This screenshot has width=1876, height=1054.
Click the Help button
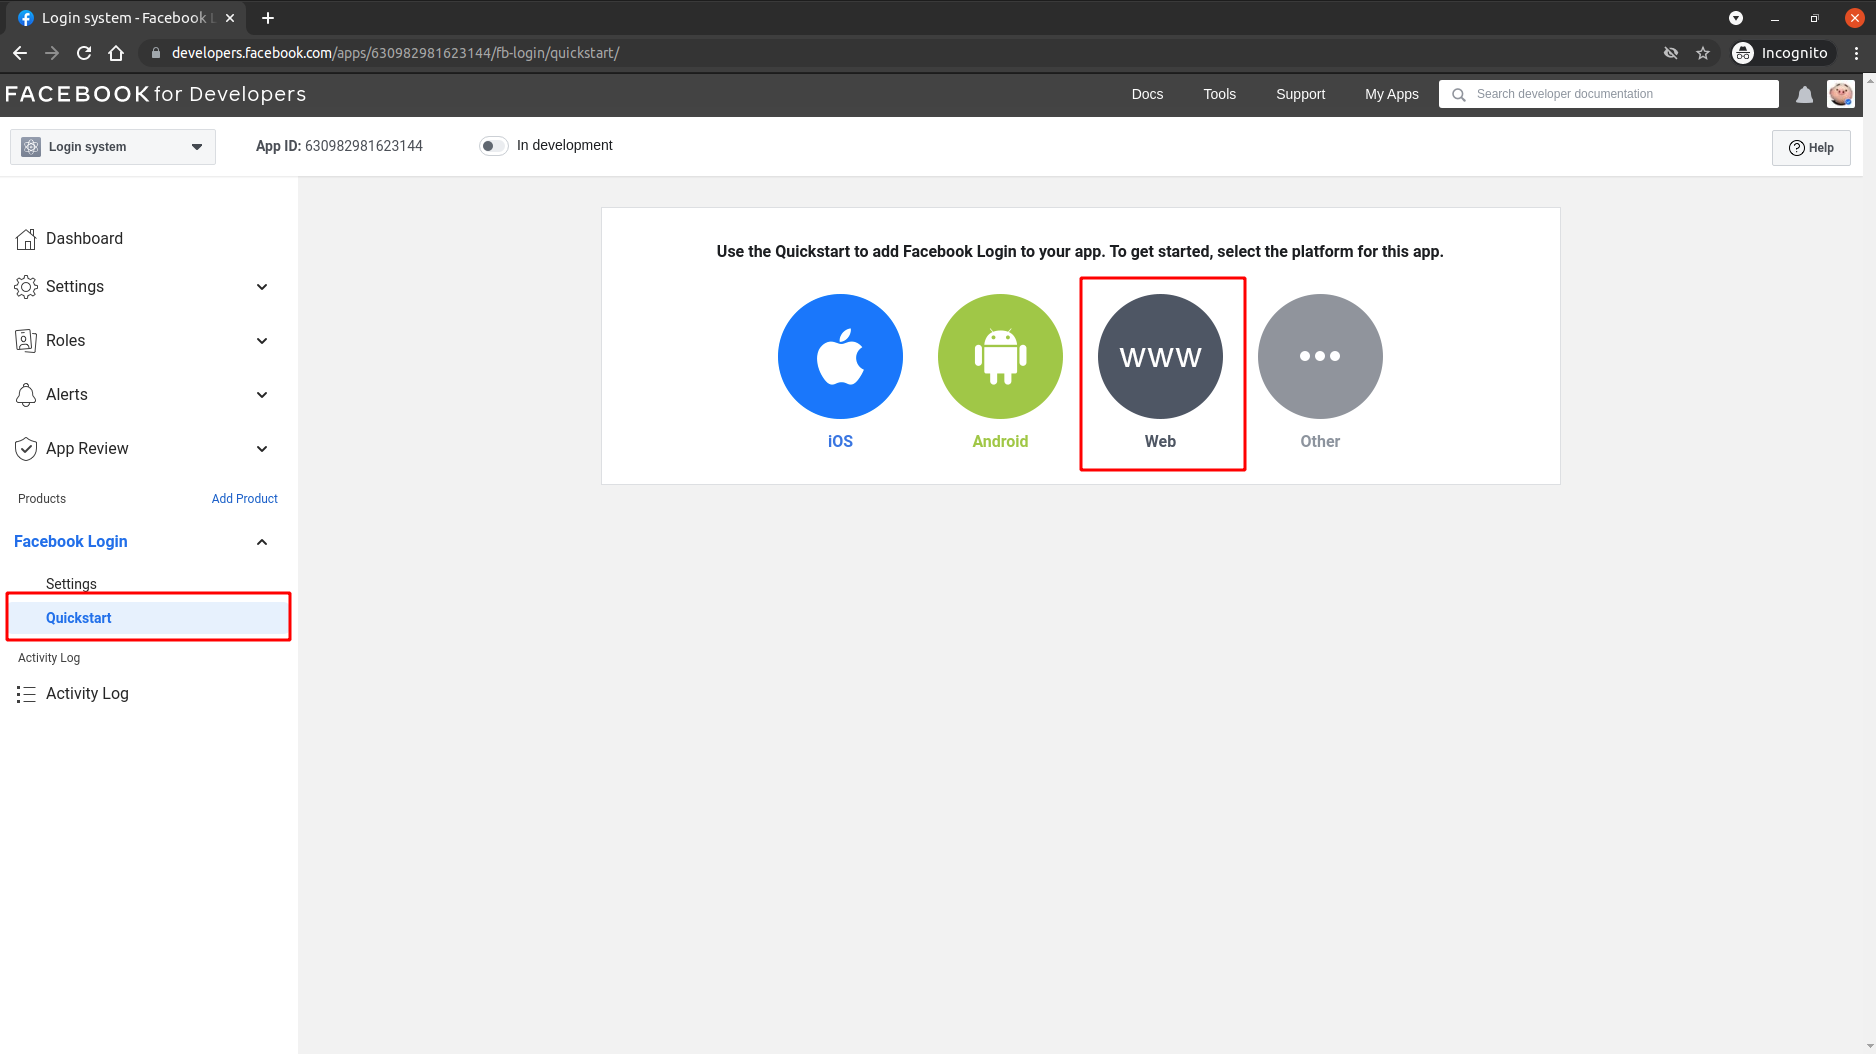tap(1811, 147)
